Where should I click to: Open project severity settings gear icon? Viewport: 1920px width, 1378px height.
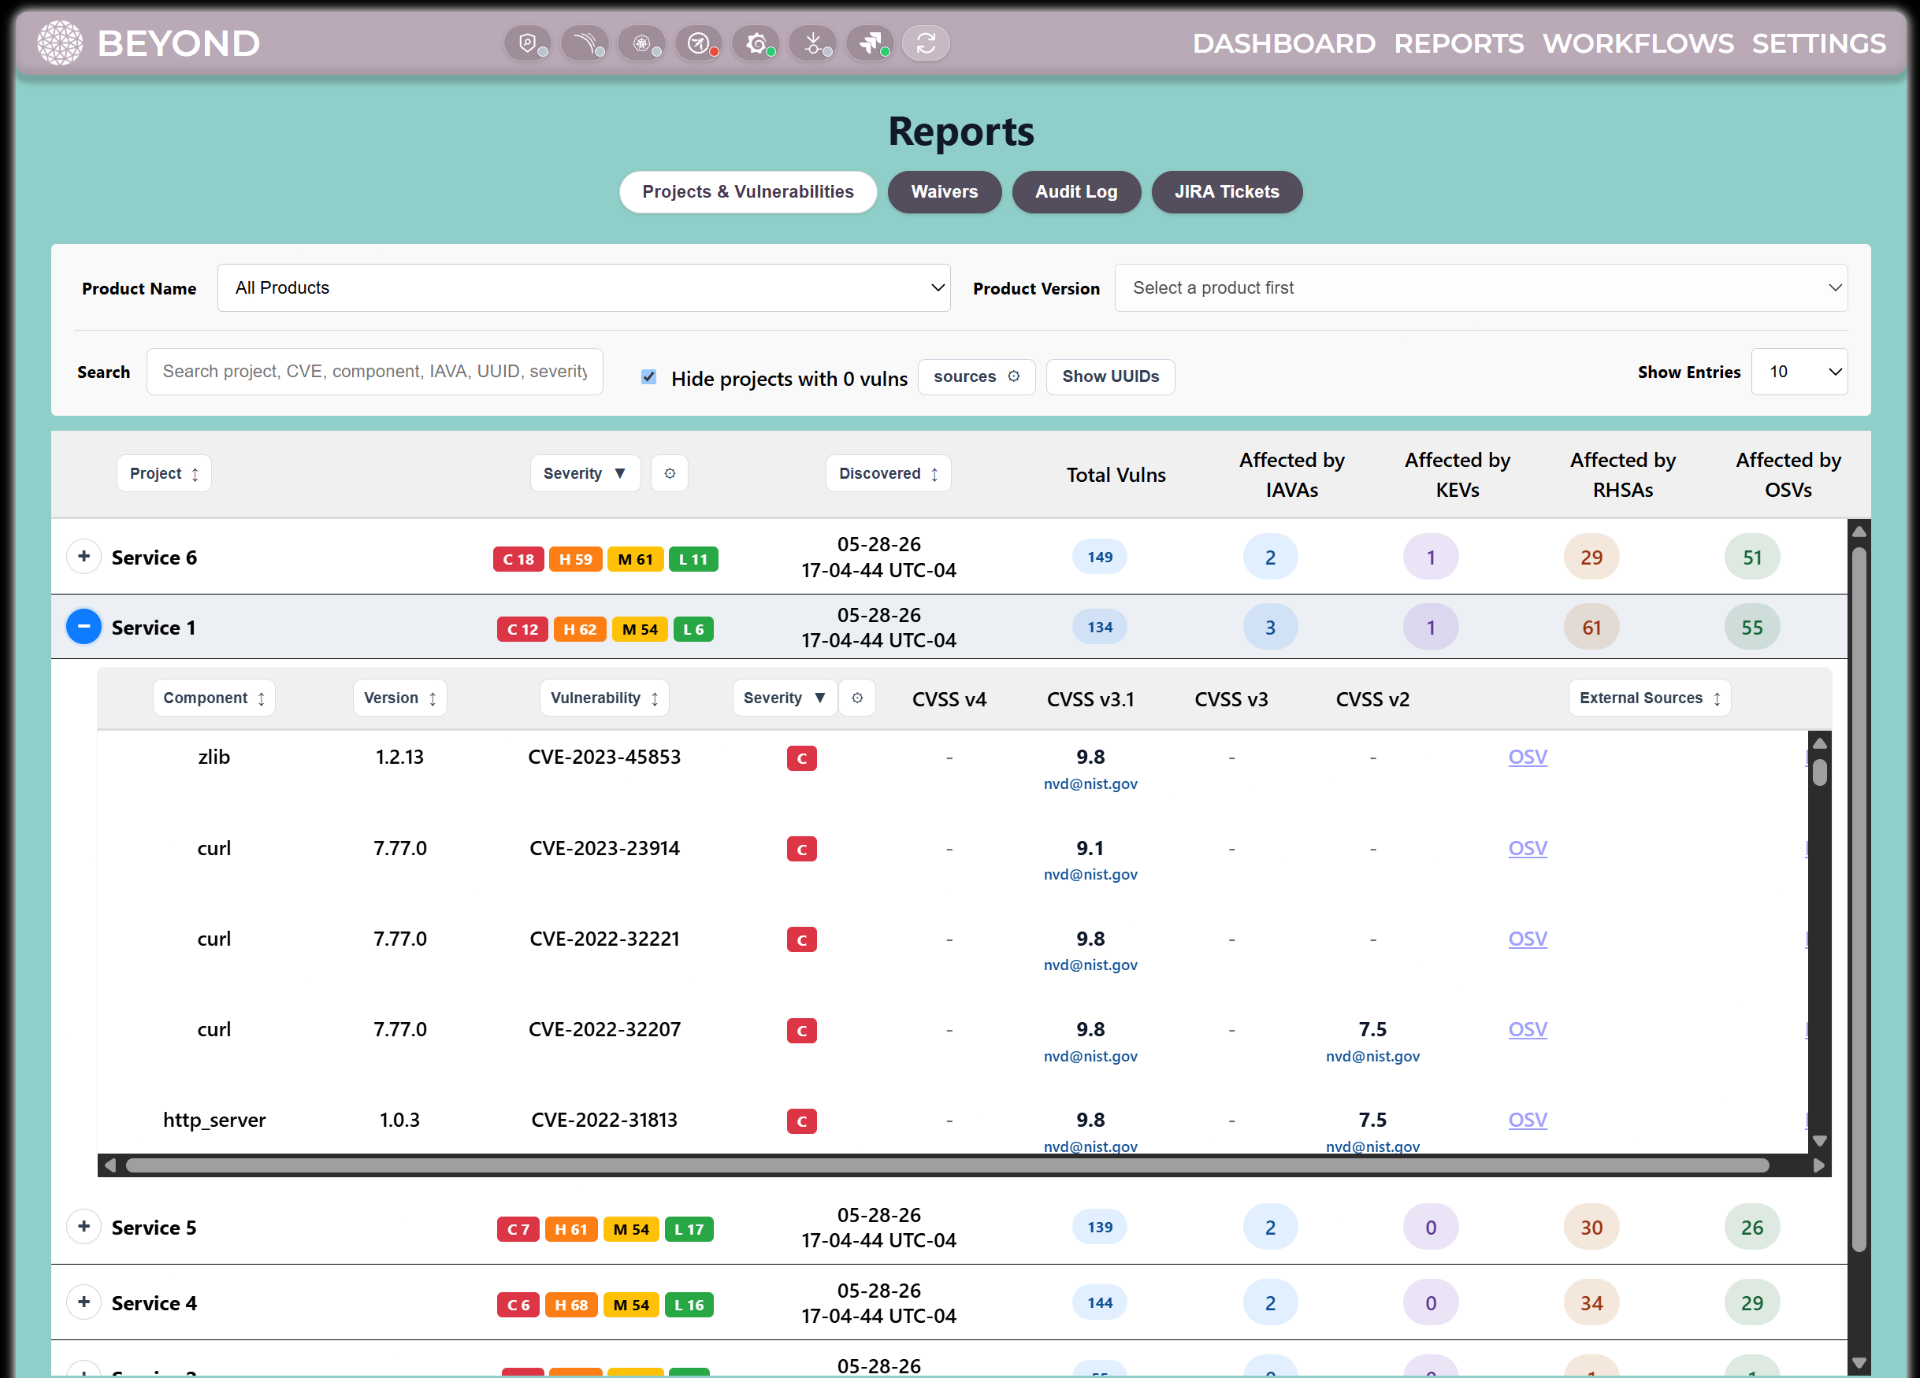pos(670,473)
